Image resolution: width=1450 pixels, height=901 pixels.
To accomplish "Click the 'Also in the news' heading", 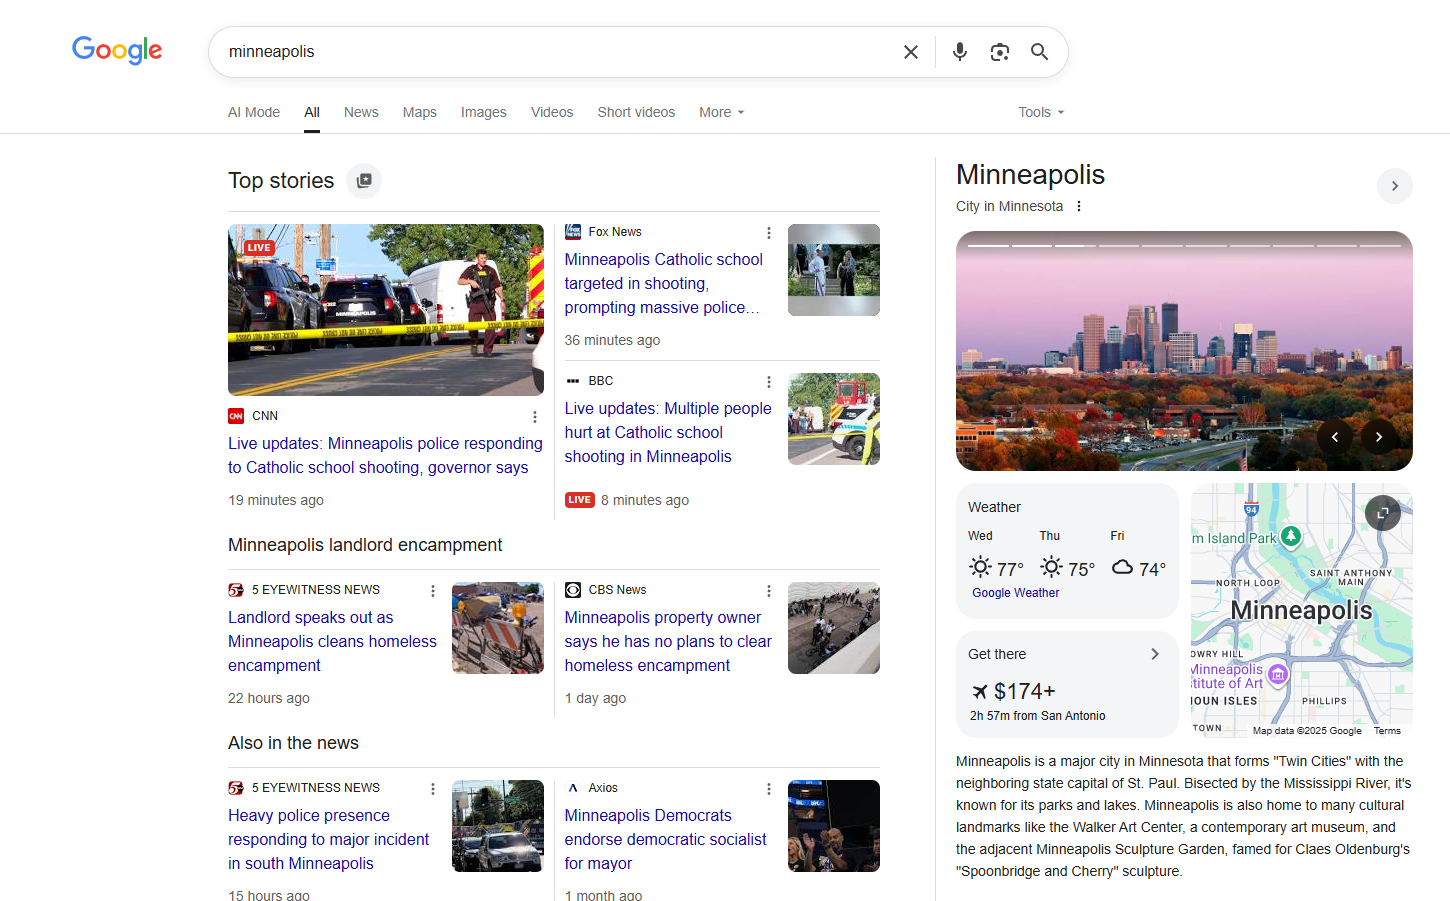I will (x=293, y=743).
